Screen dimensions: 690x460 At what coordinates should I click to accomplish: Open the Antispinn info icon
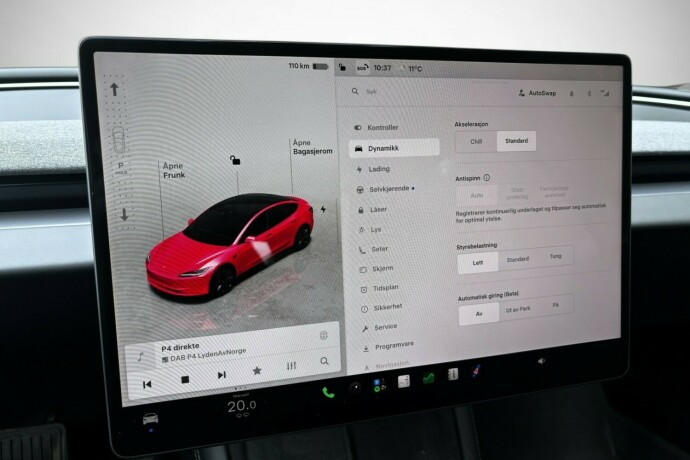(x=487, y=178)
